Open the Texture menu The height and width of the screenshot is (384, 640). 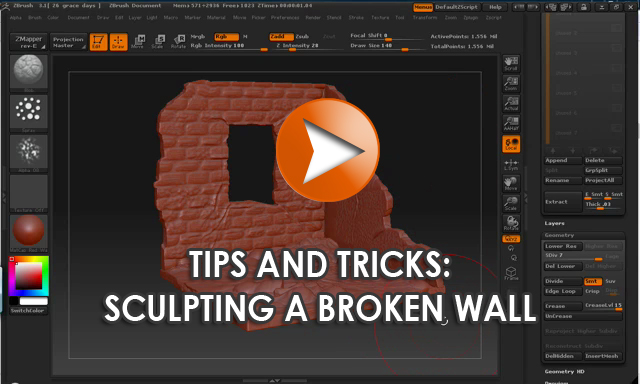[380, 18]
